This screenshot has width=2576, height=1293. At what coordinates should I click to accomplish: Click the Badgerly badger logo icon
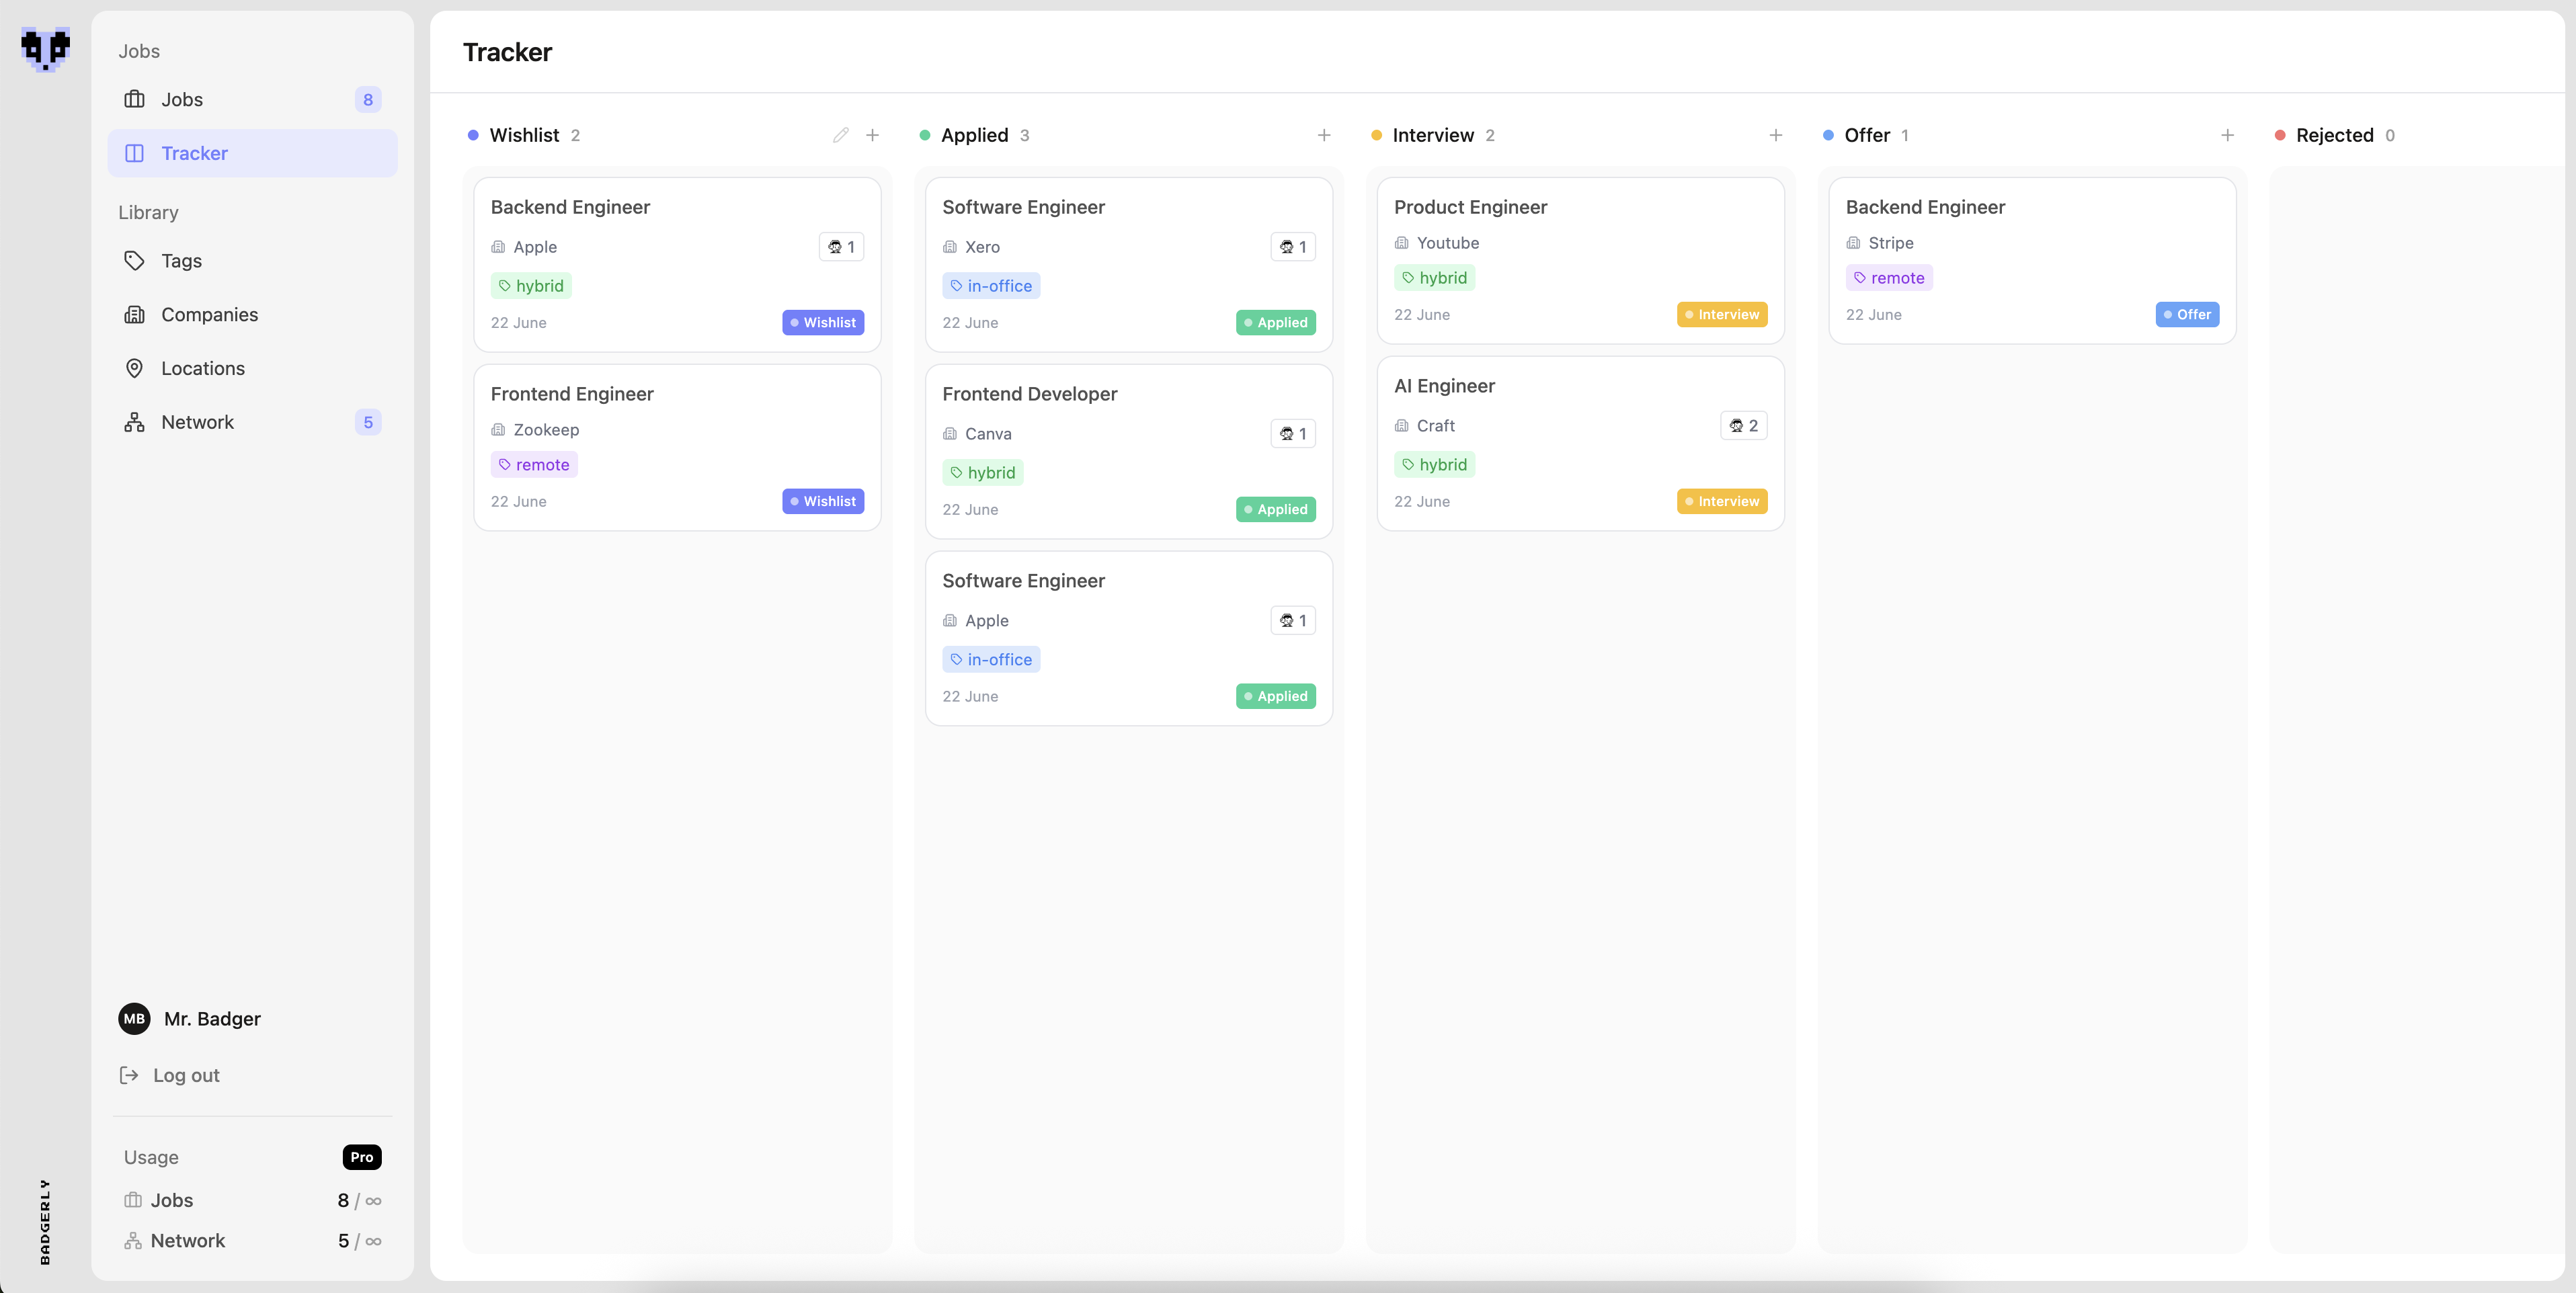[45, 48]
